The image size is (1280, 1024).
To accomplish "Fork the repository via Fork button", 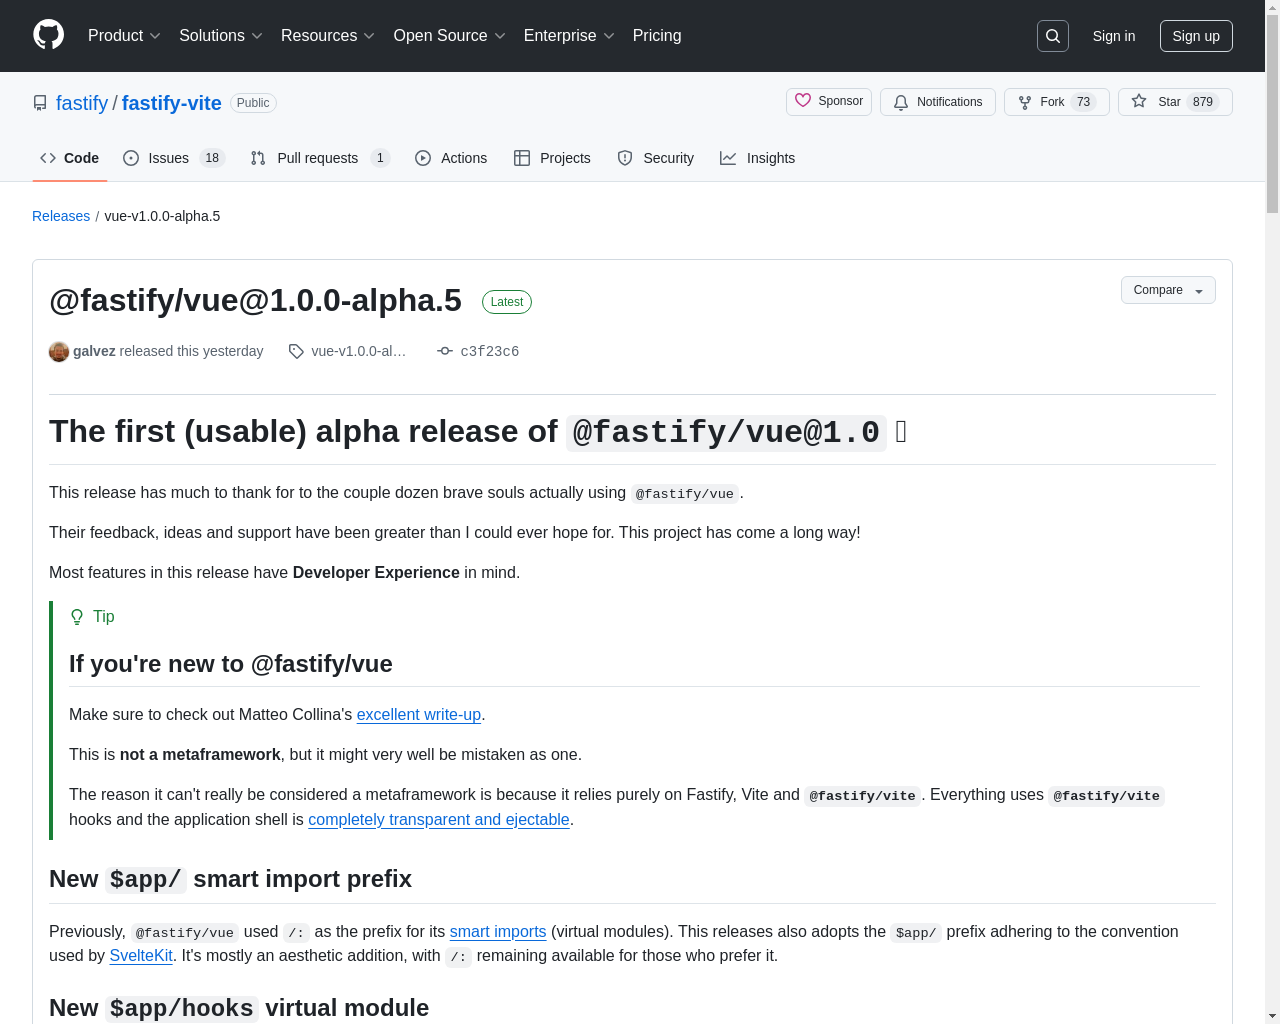I will 1057,102.
